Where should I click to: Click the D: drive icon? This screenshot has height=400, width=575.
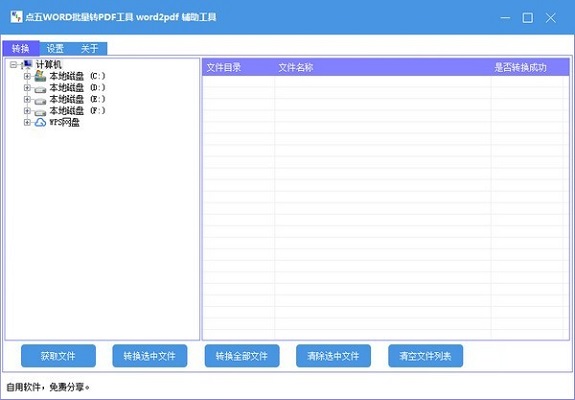40,88
